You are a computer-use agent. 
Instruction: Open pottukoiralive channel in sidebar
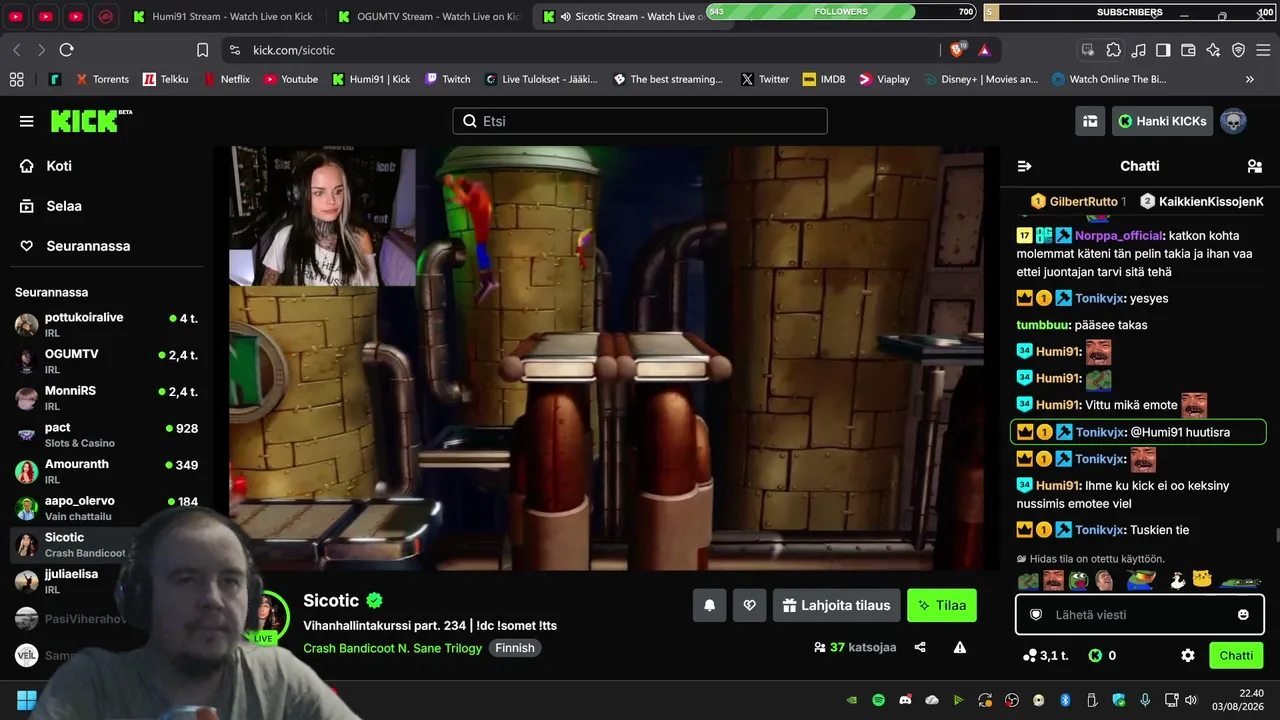pos(107,324)
